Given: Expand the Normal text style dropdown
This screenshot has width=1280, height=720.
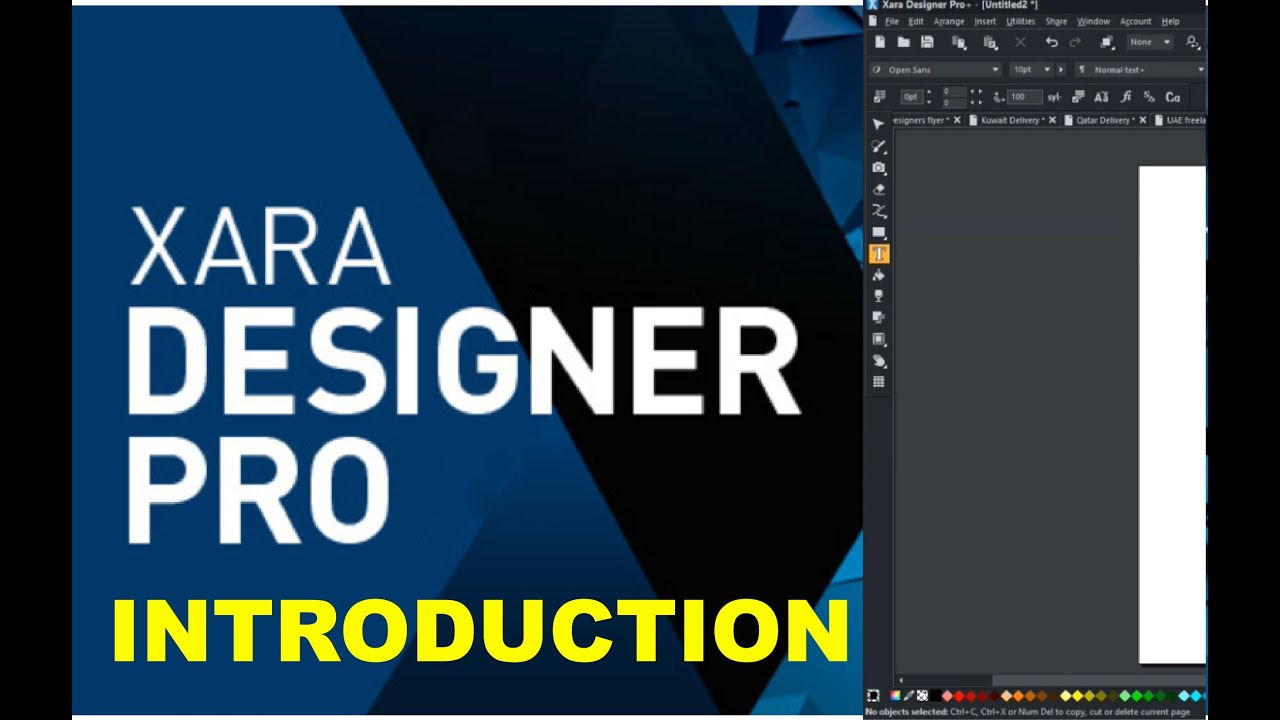Looking at the screenshot, I should click(x=1200, y=70).
